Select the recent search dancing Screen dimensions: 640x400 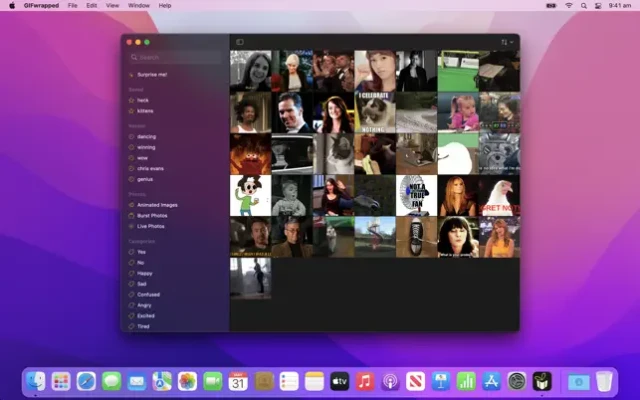point(146,137)
